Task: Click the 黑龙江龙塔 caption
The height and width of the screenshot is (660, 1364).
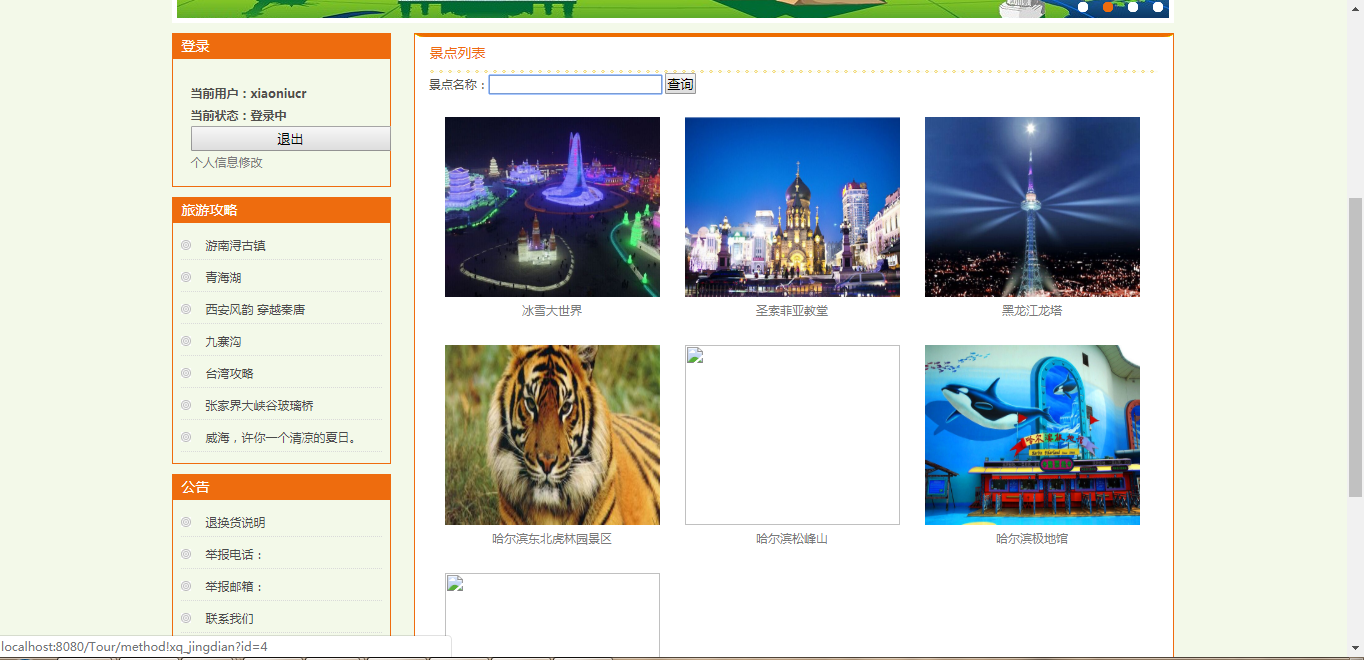Action: tap(1032, 311)
